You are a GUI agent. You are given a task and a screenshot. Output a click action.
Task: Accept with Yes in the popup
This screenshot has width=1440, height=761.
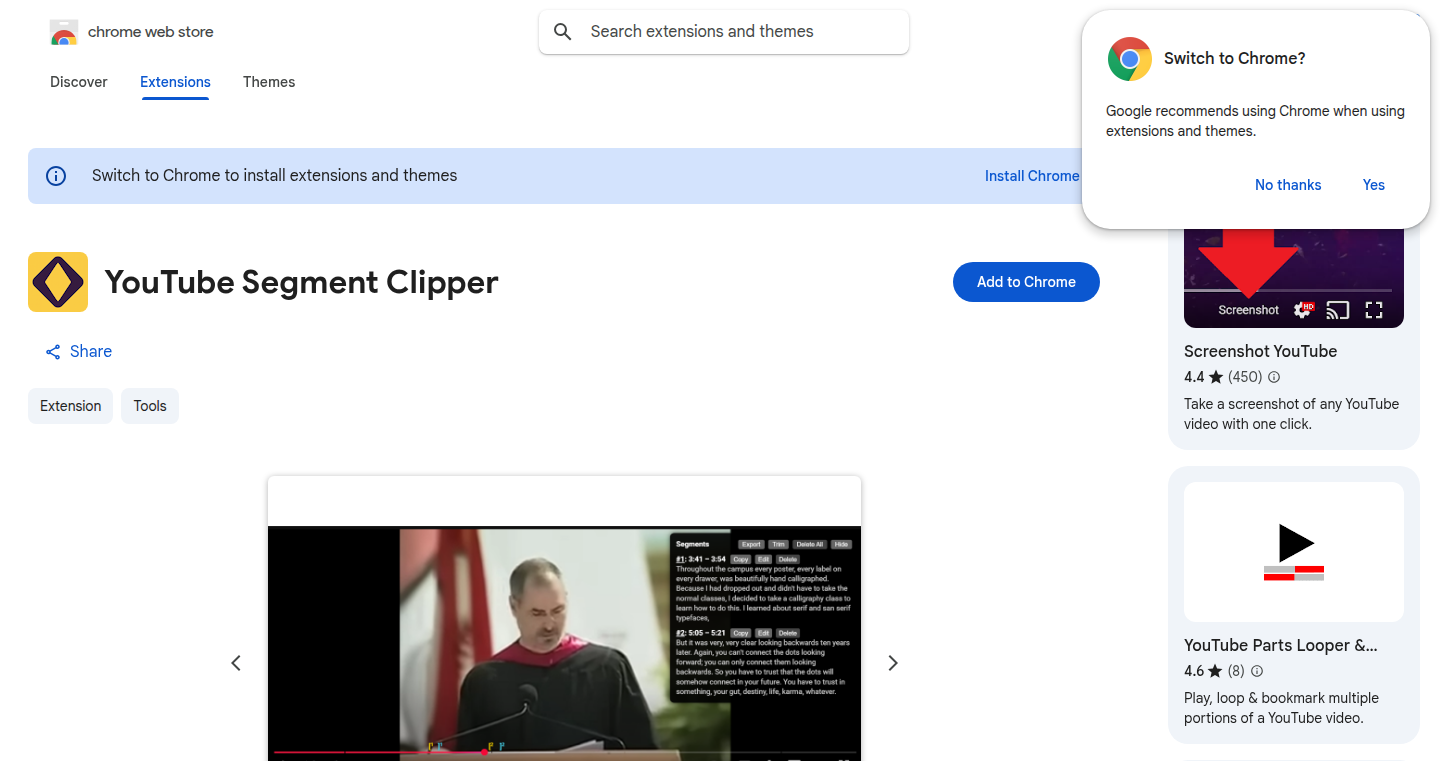pyautogui.click(x=1374, y=185)
